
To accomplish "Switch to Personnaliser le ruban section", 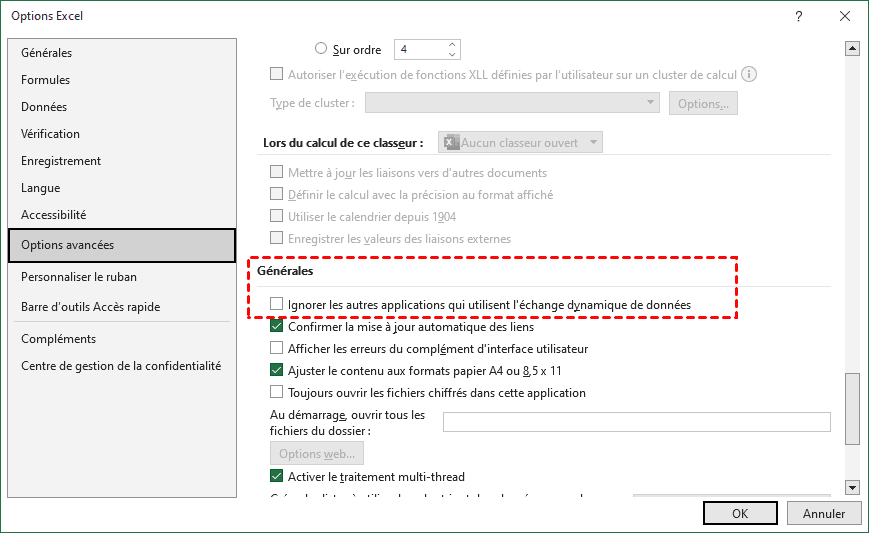I will tap(79, 277).
